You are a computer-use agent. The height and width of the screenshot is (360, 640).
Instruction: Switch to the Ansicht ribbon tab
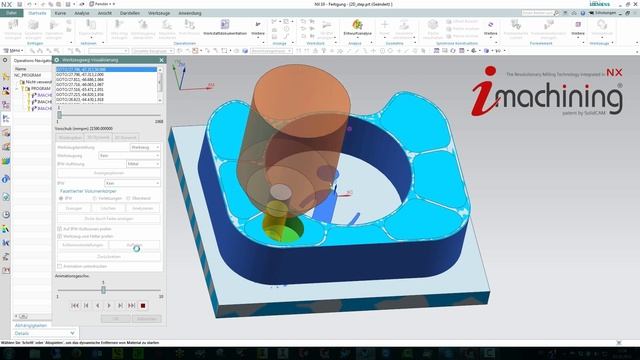(104, 13)
